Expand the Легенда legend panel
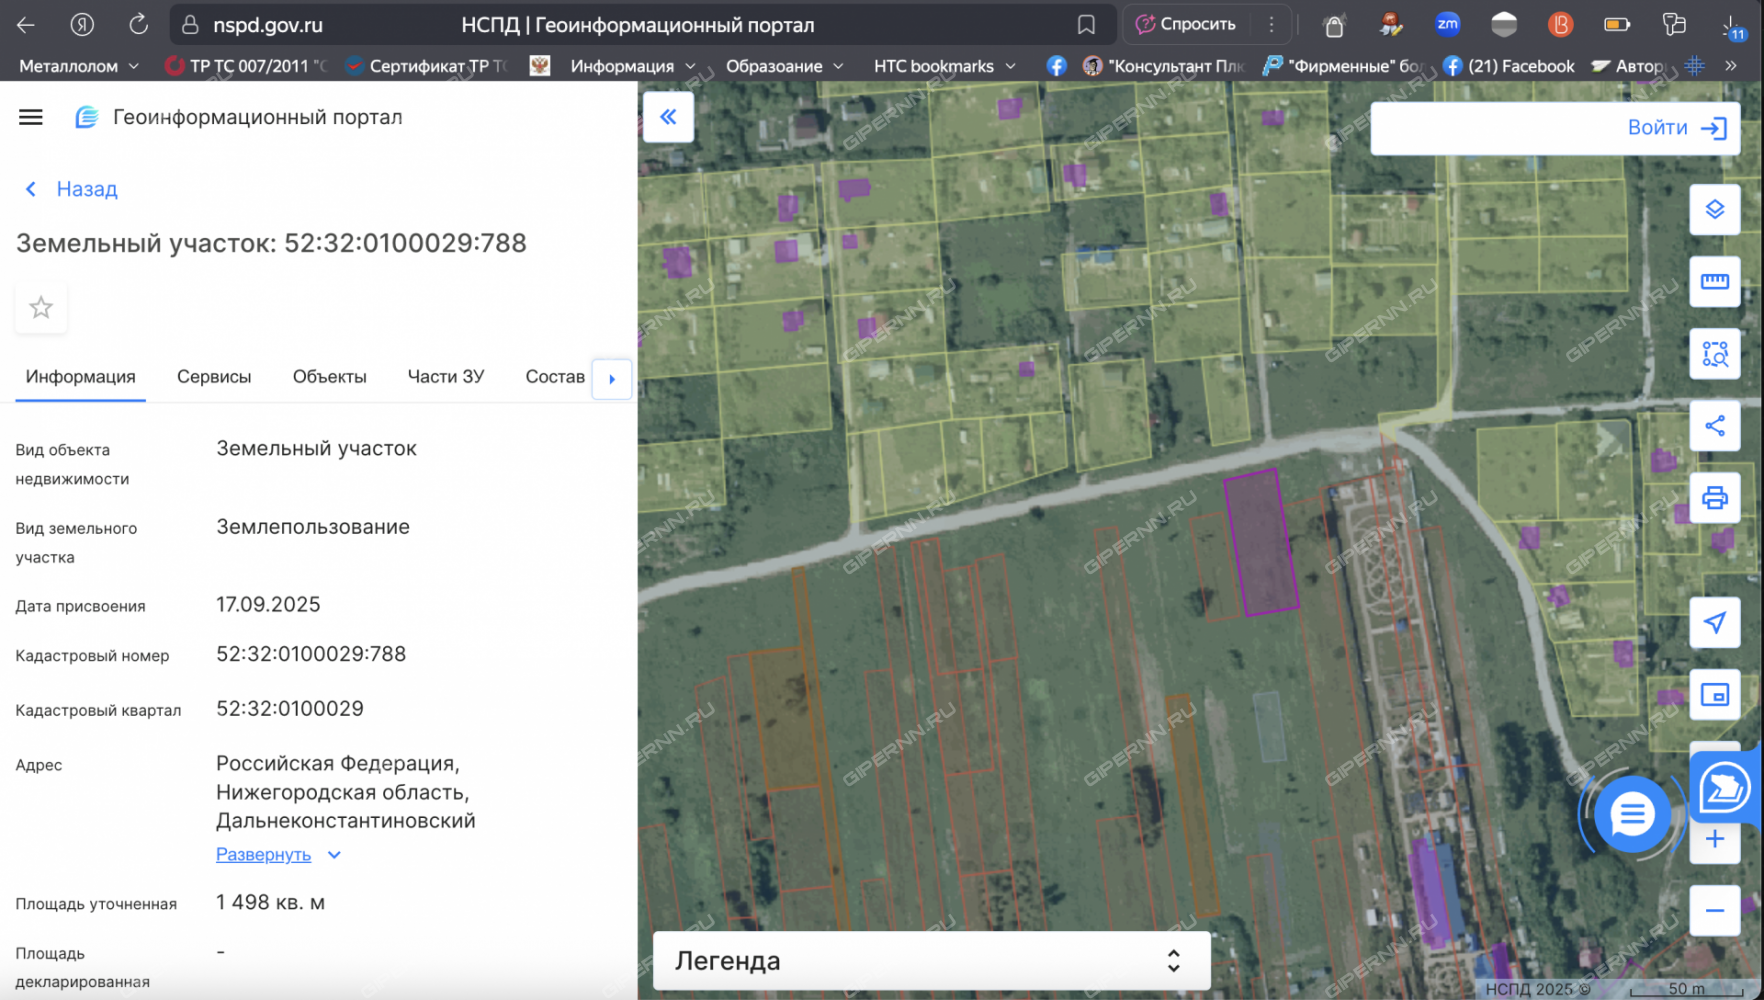 (1173, 961)
